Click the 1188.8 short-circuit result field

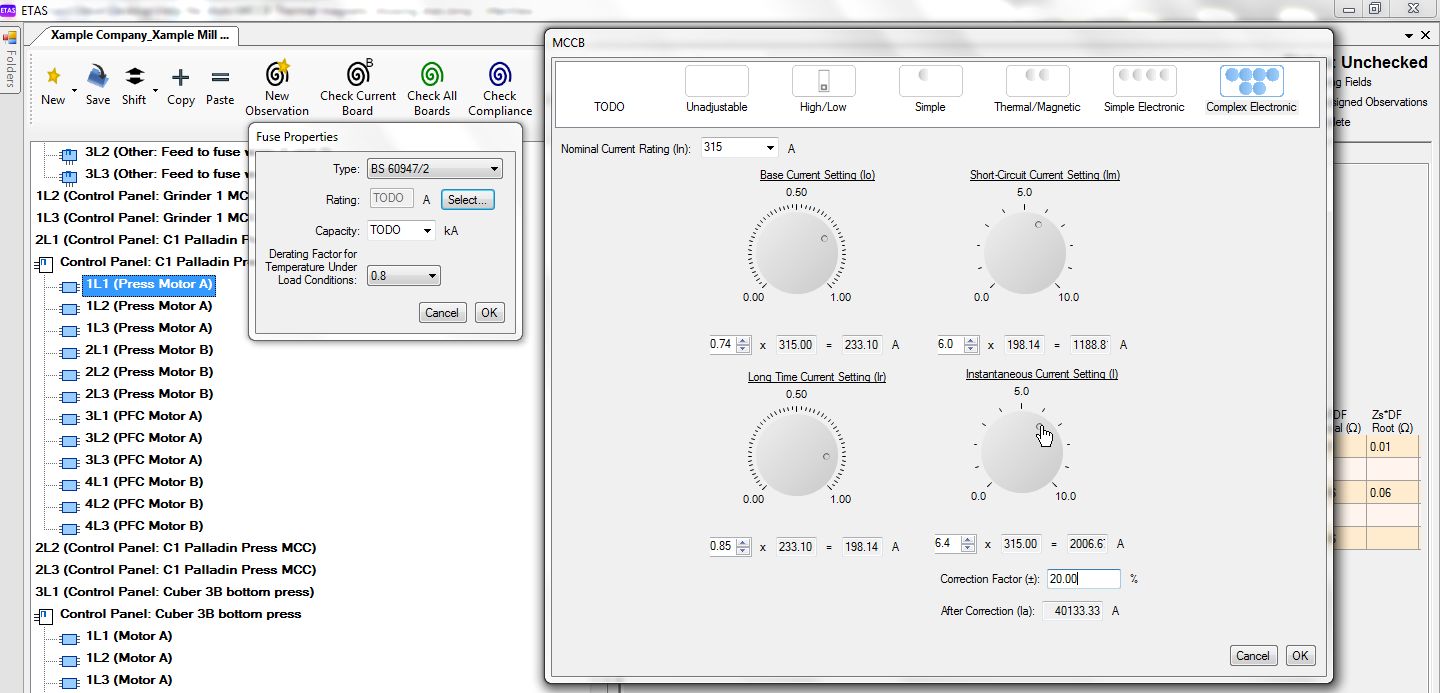pos(1089,344)
